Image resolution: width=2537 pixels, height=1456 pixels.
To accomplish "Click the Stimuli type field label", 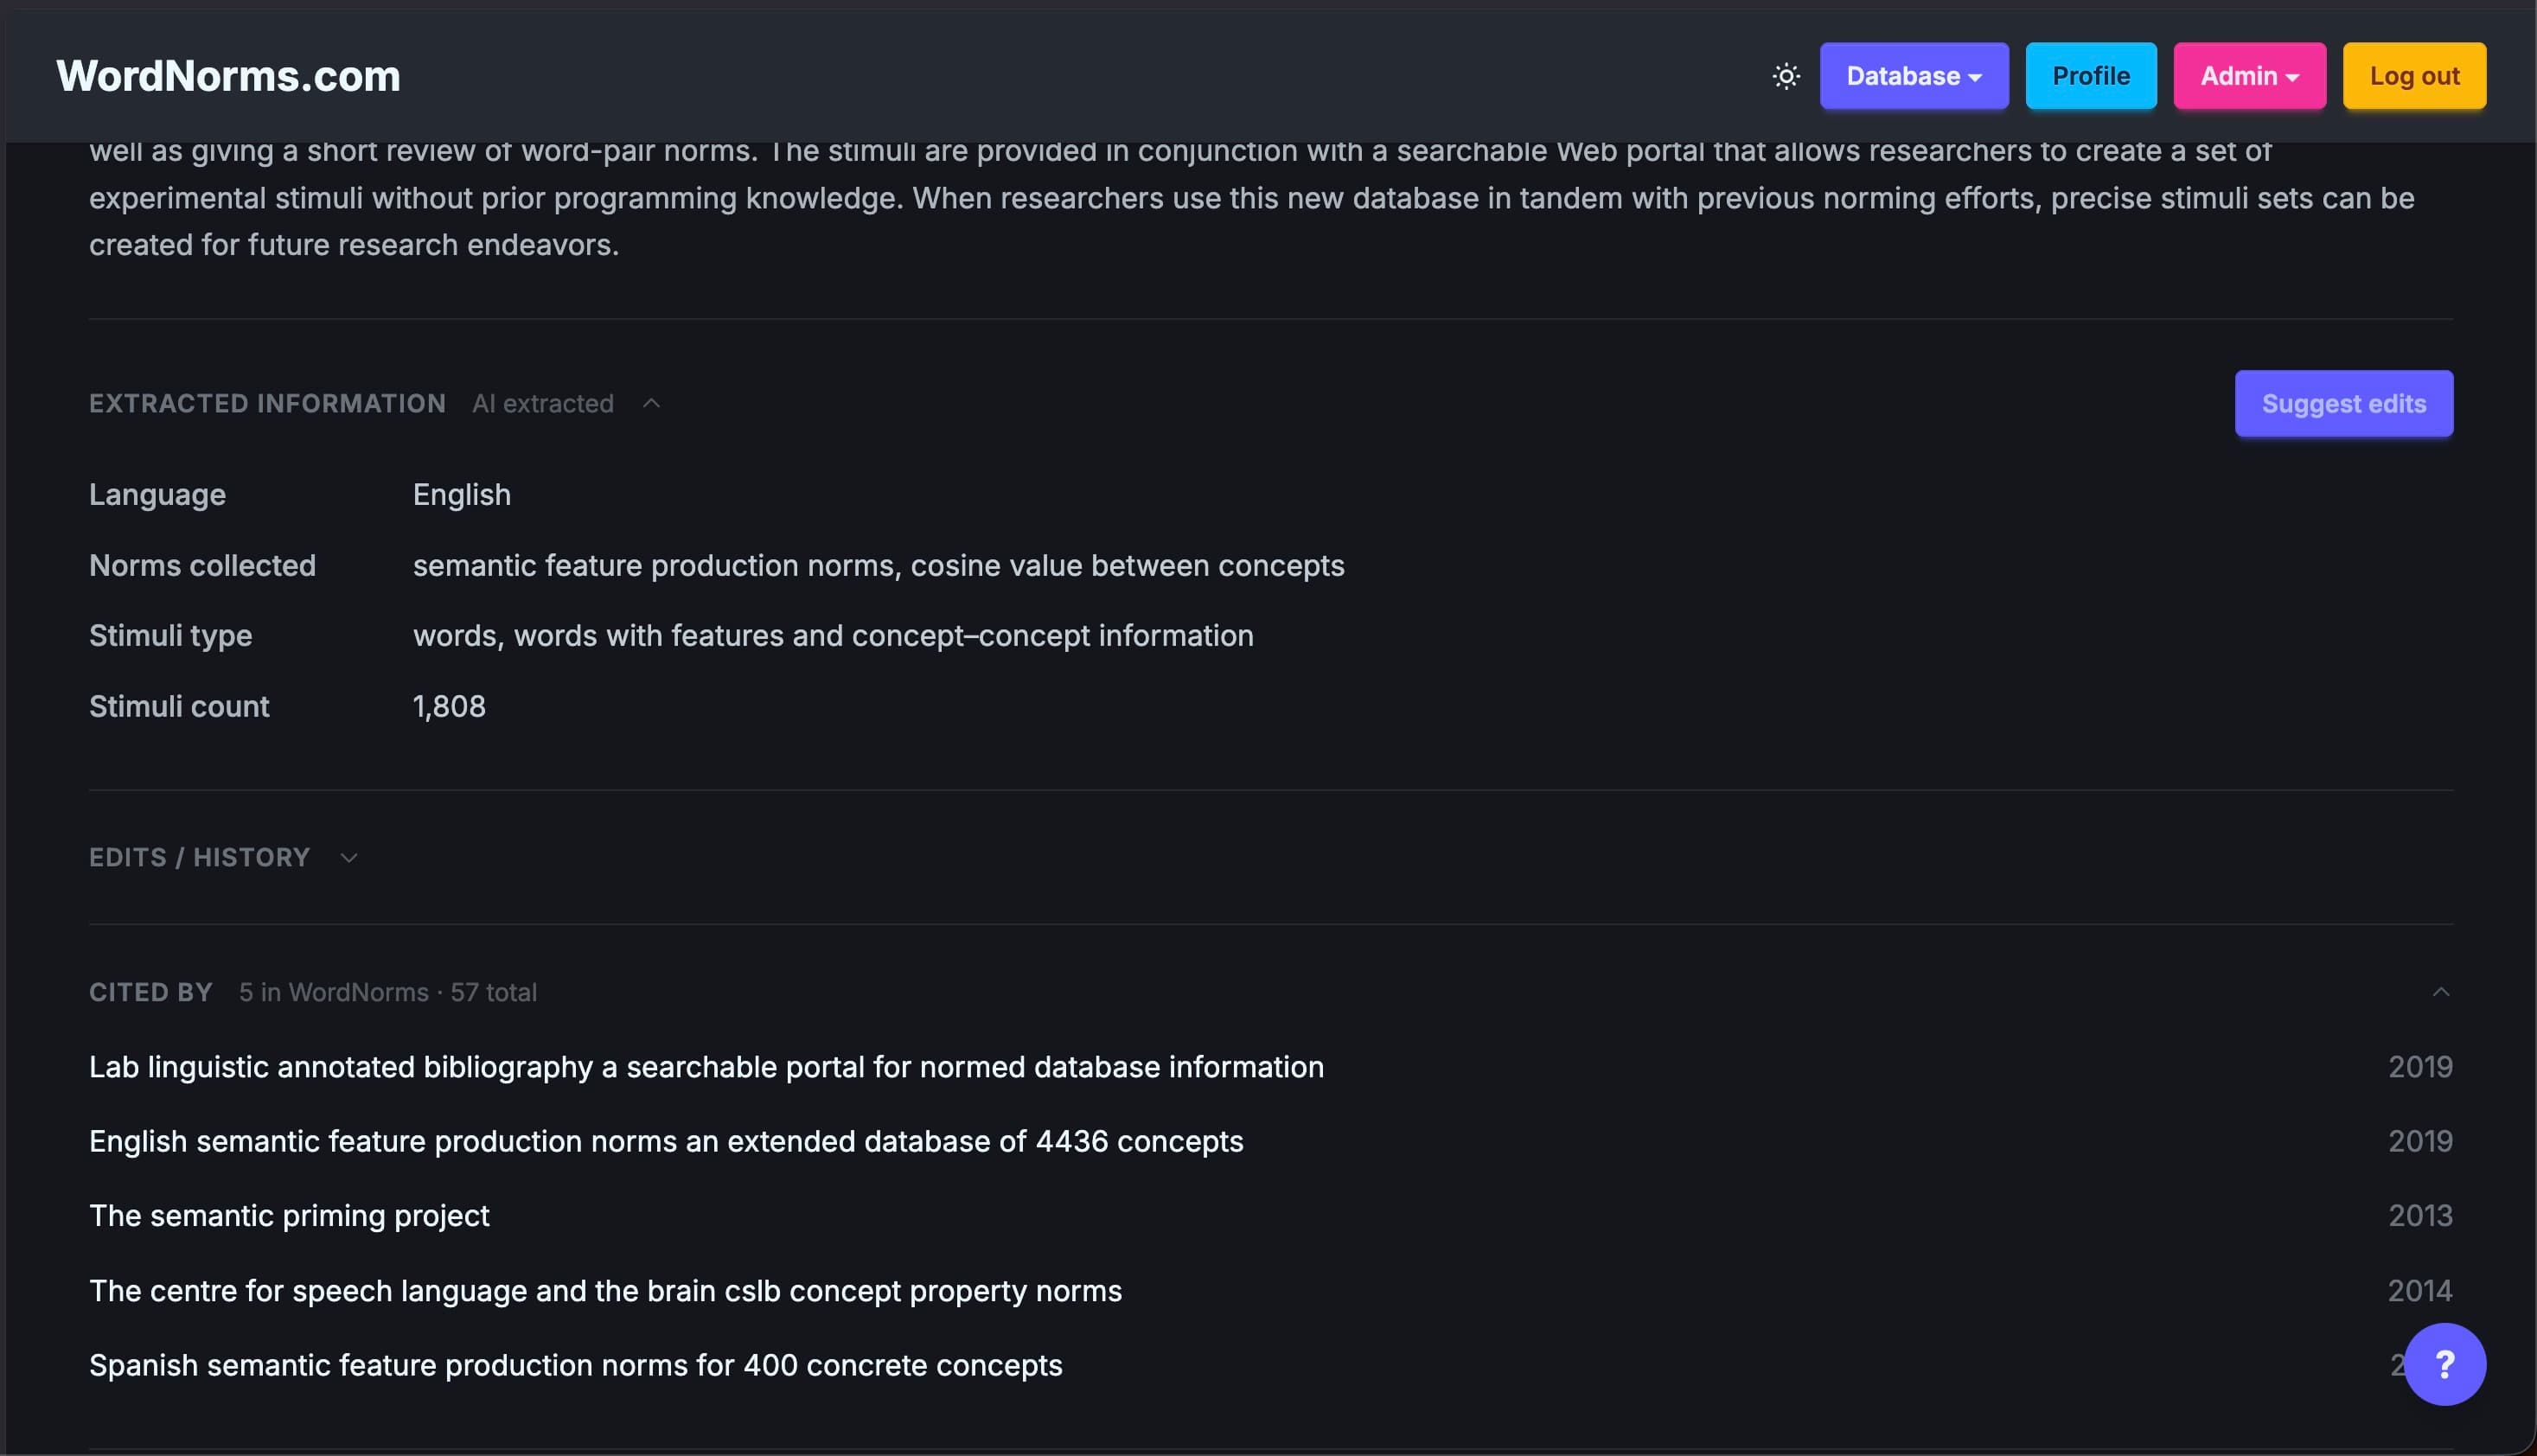I will coord(170,636).
